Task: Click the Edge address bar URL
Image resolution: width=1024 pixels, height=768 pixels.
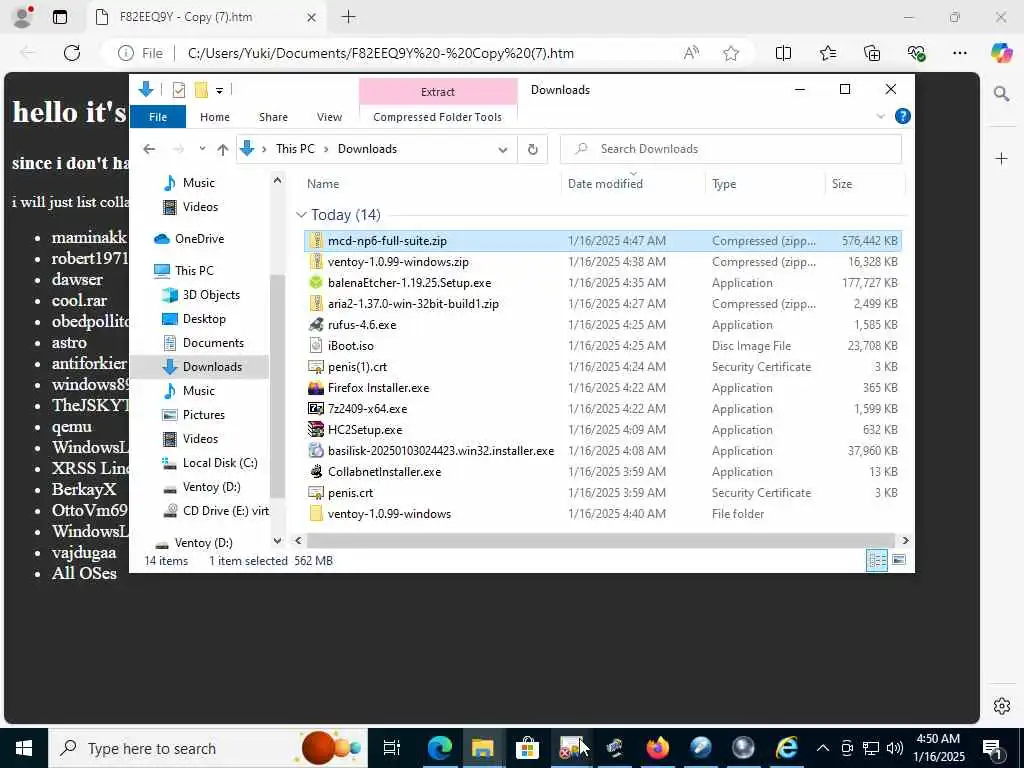Action: [x=381, y=53]
